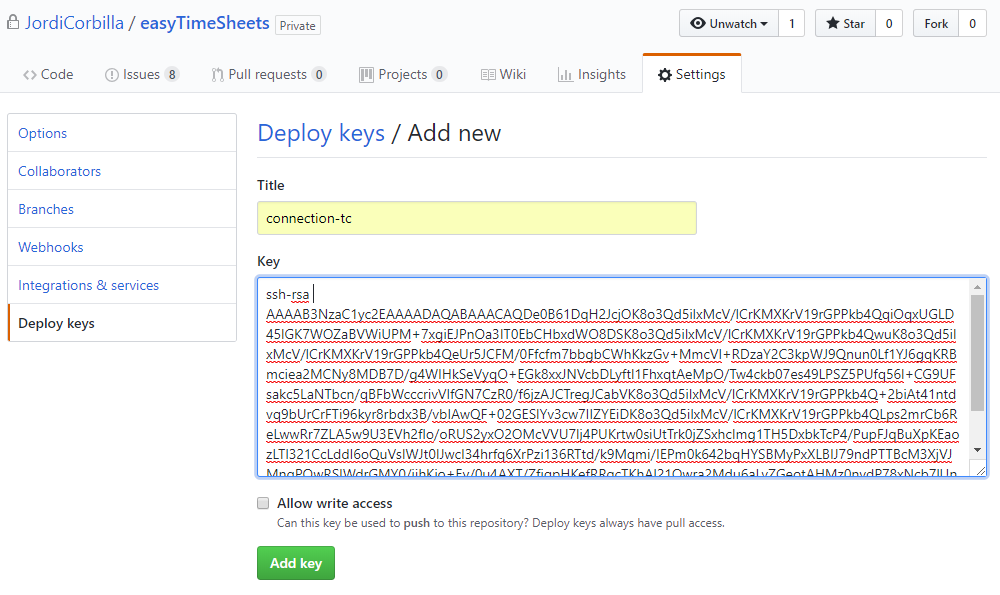This screenshot has width=1000, height=595.
Task: View fork count next to Fork
Action: 972,24
